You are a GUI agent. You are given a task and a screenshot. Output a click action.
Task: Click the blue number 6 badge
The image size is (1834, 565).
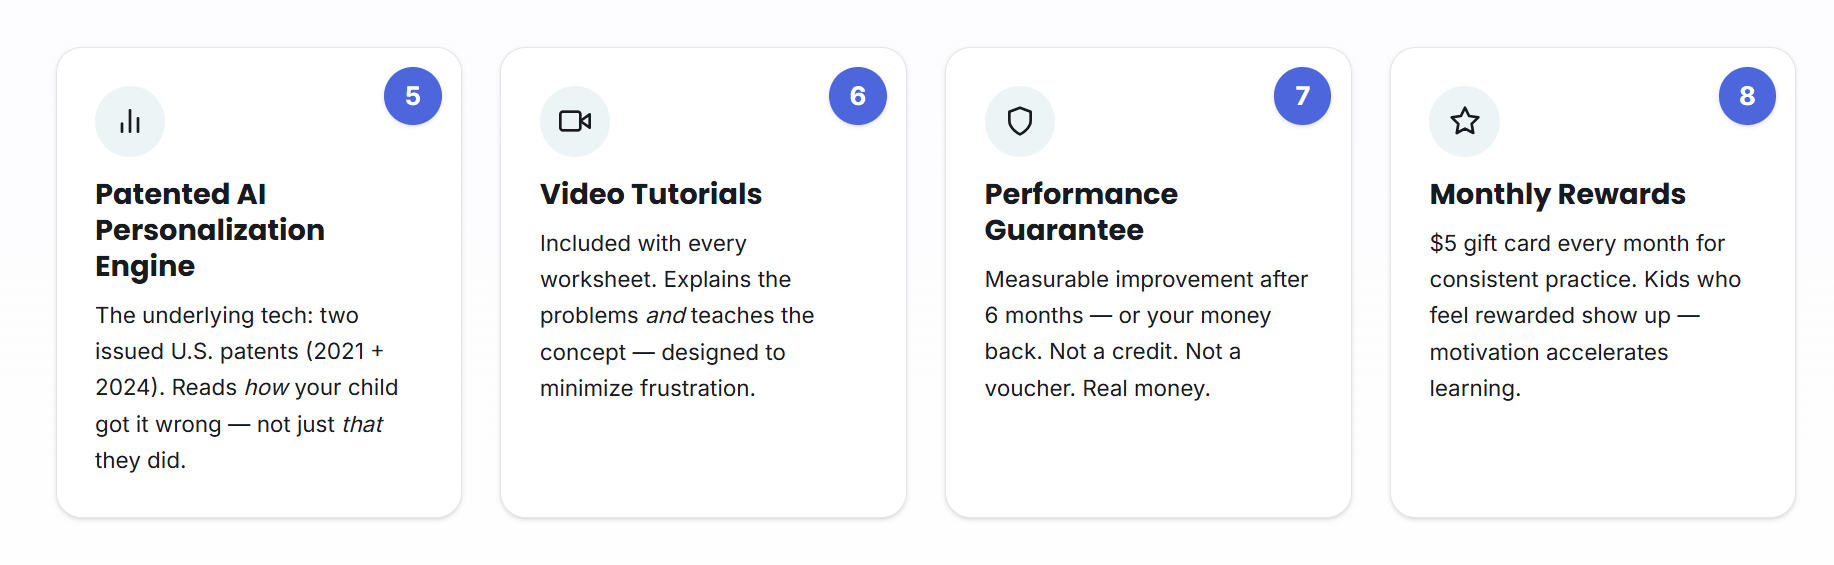pos(858,96)
